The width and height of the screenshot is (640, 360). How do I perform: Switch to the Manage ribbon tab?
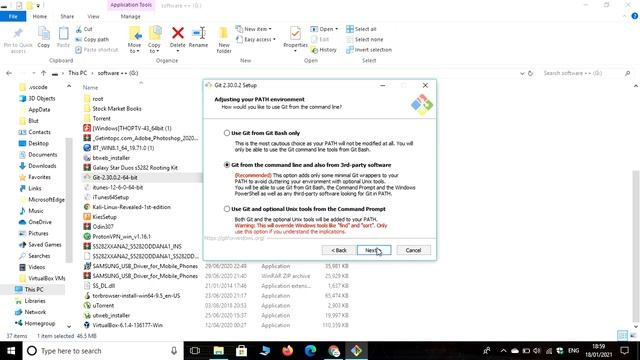pyautogui.click(x=131, y=16)
